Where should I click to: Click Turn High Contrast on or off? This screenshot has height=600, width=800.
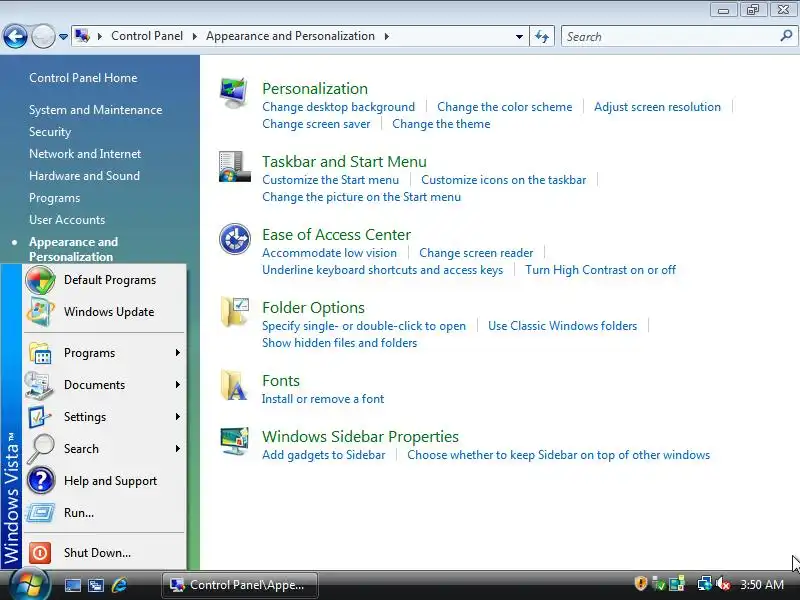(x=601, y=270)
